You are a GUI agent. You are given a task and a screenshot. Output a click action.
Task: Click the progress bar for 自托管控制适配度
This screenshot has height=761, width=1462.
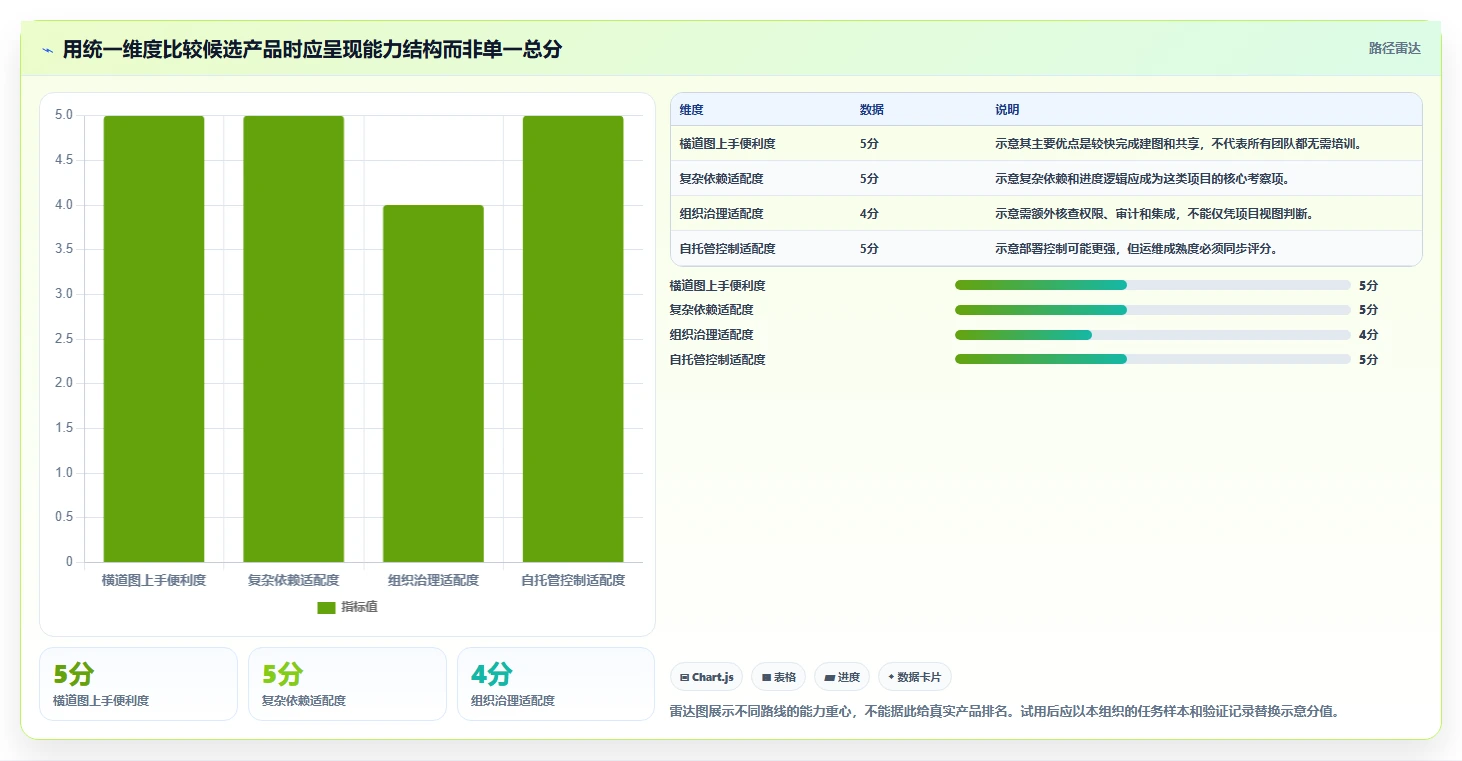coord(1152,359)
